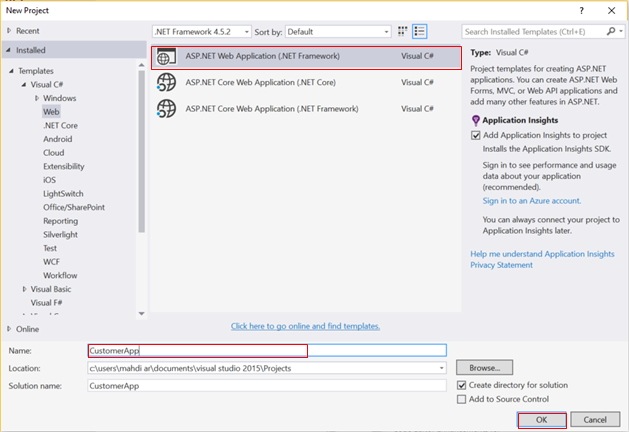Select the Android category

(x=58, y=139)
